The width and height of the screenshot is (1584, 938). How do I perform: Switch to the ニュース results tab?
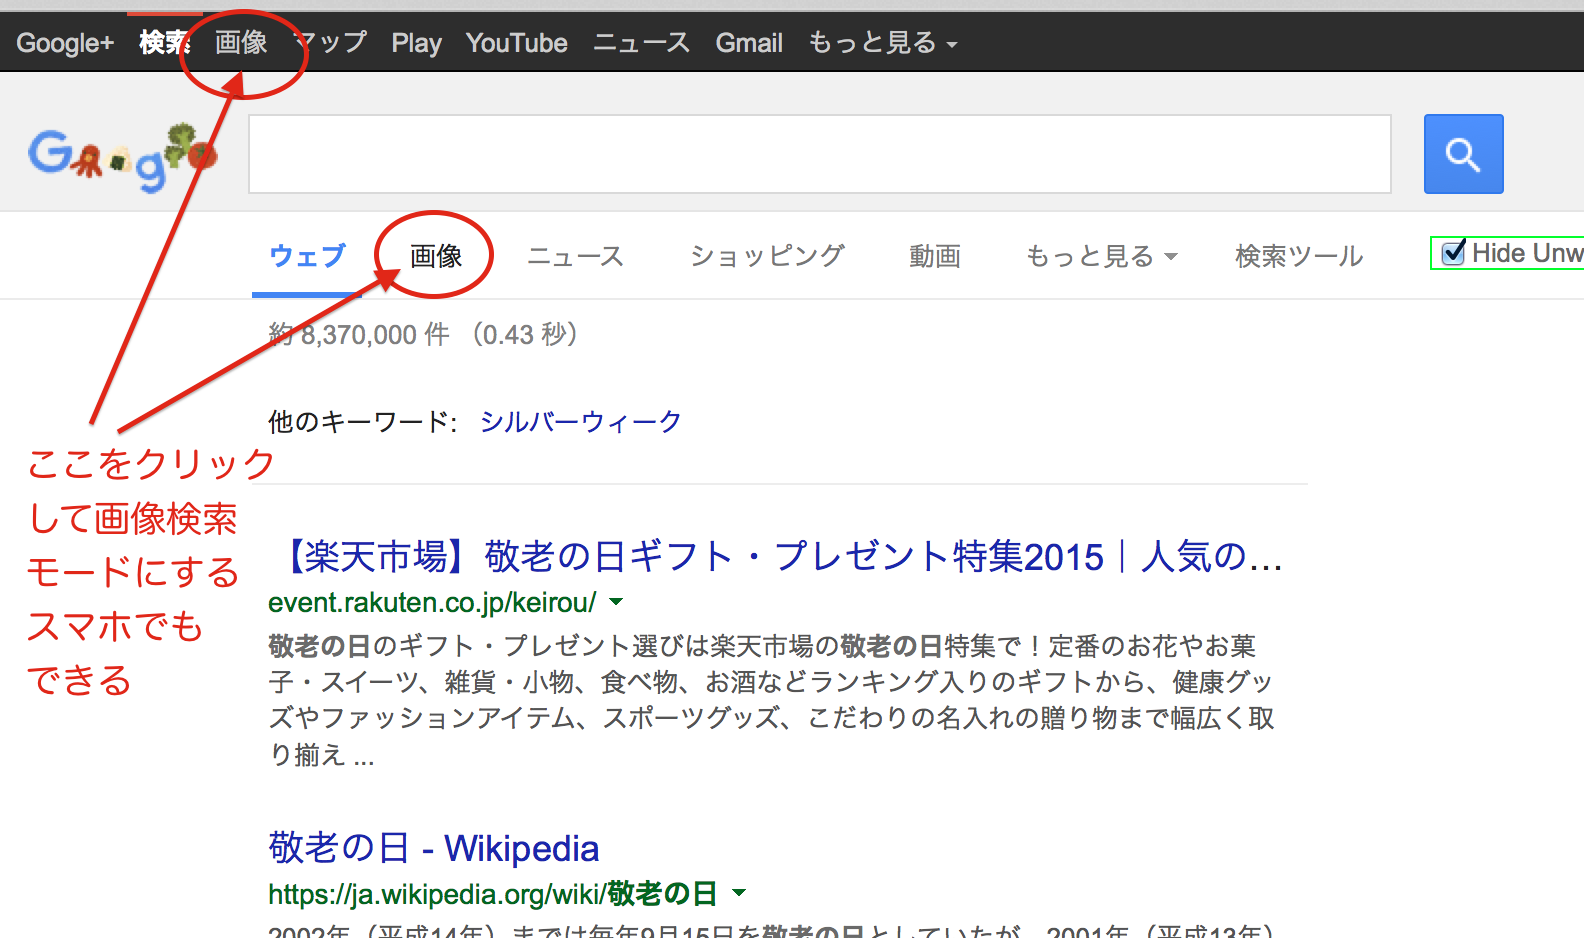(x=575, y=256)
